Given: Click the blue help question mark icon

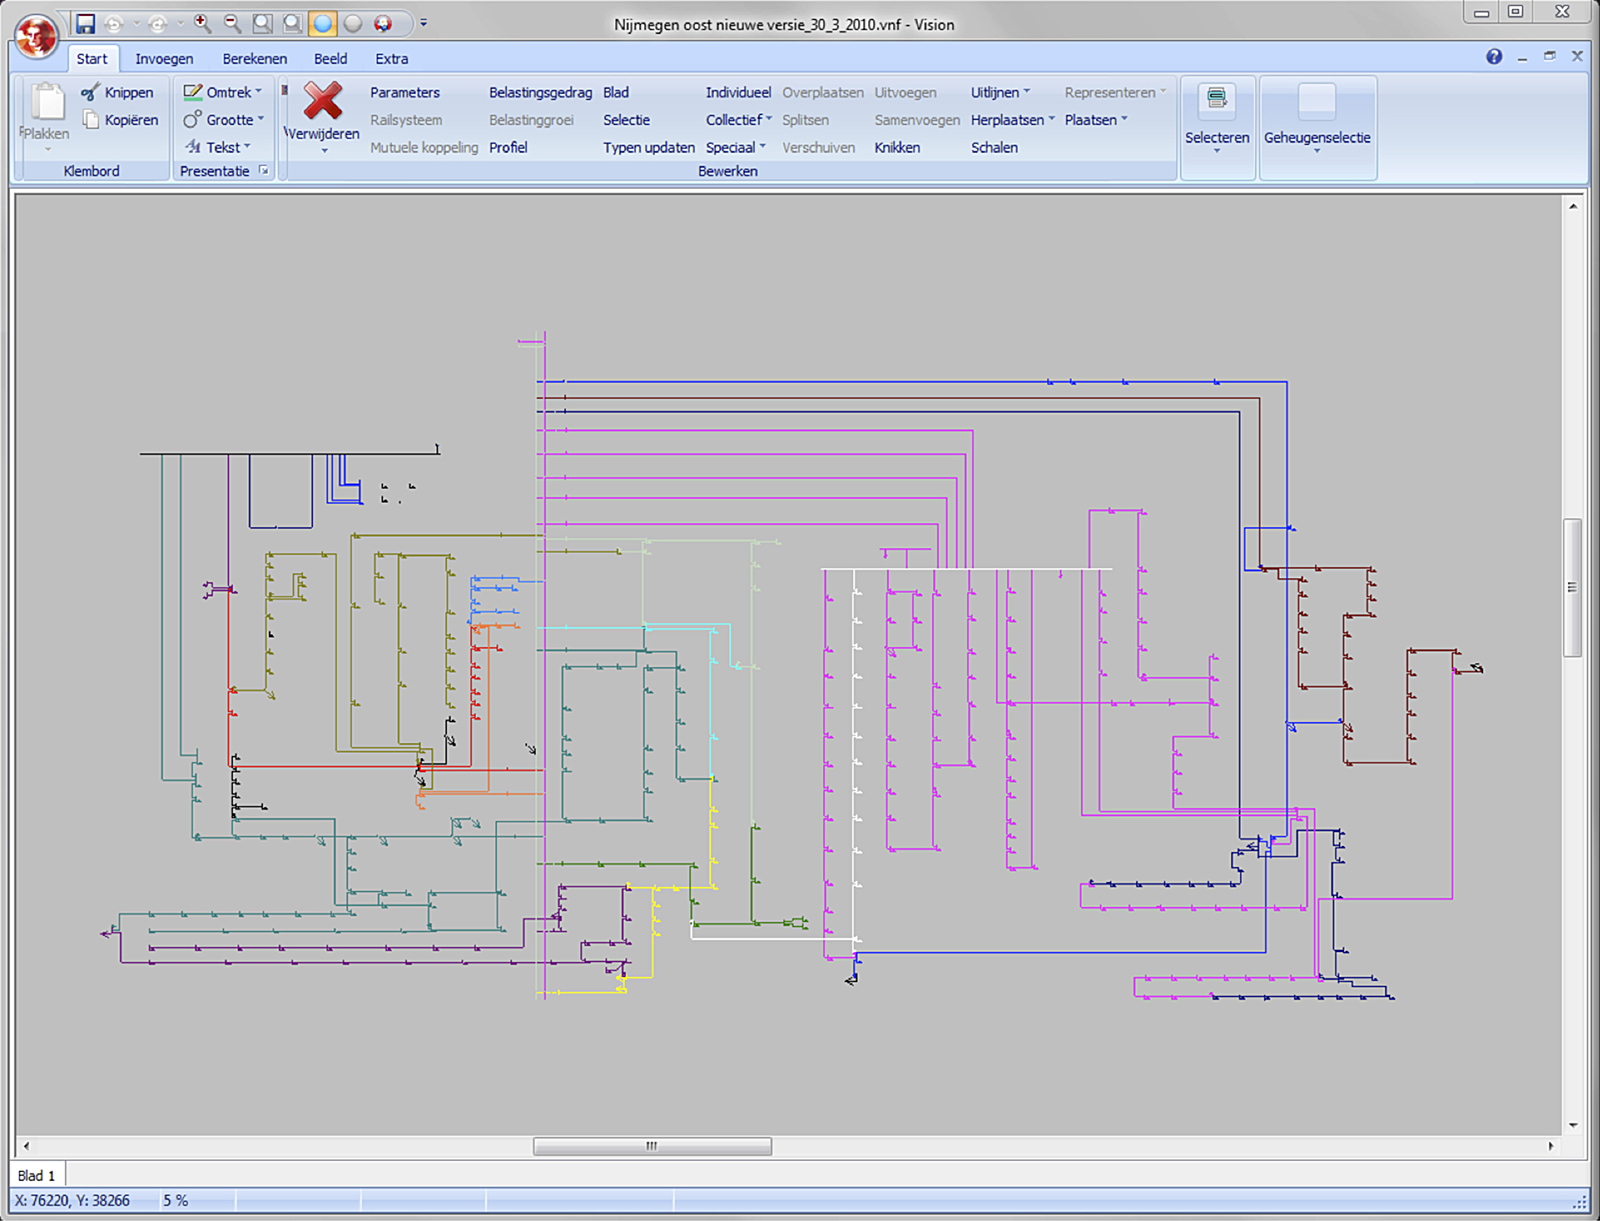Looking at the screenshot, I should [x=1494, y=57].
